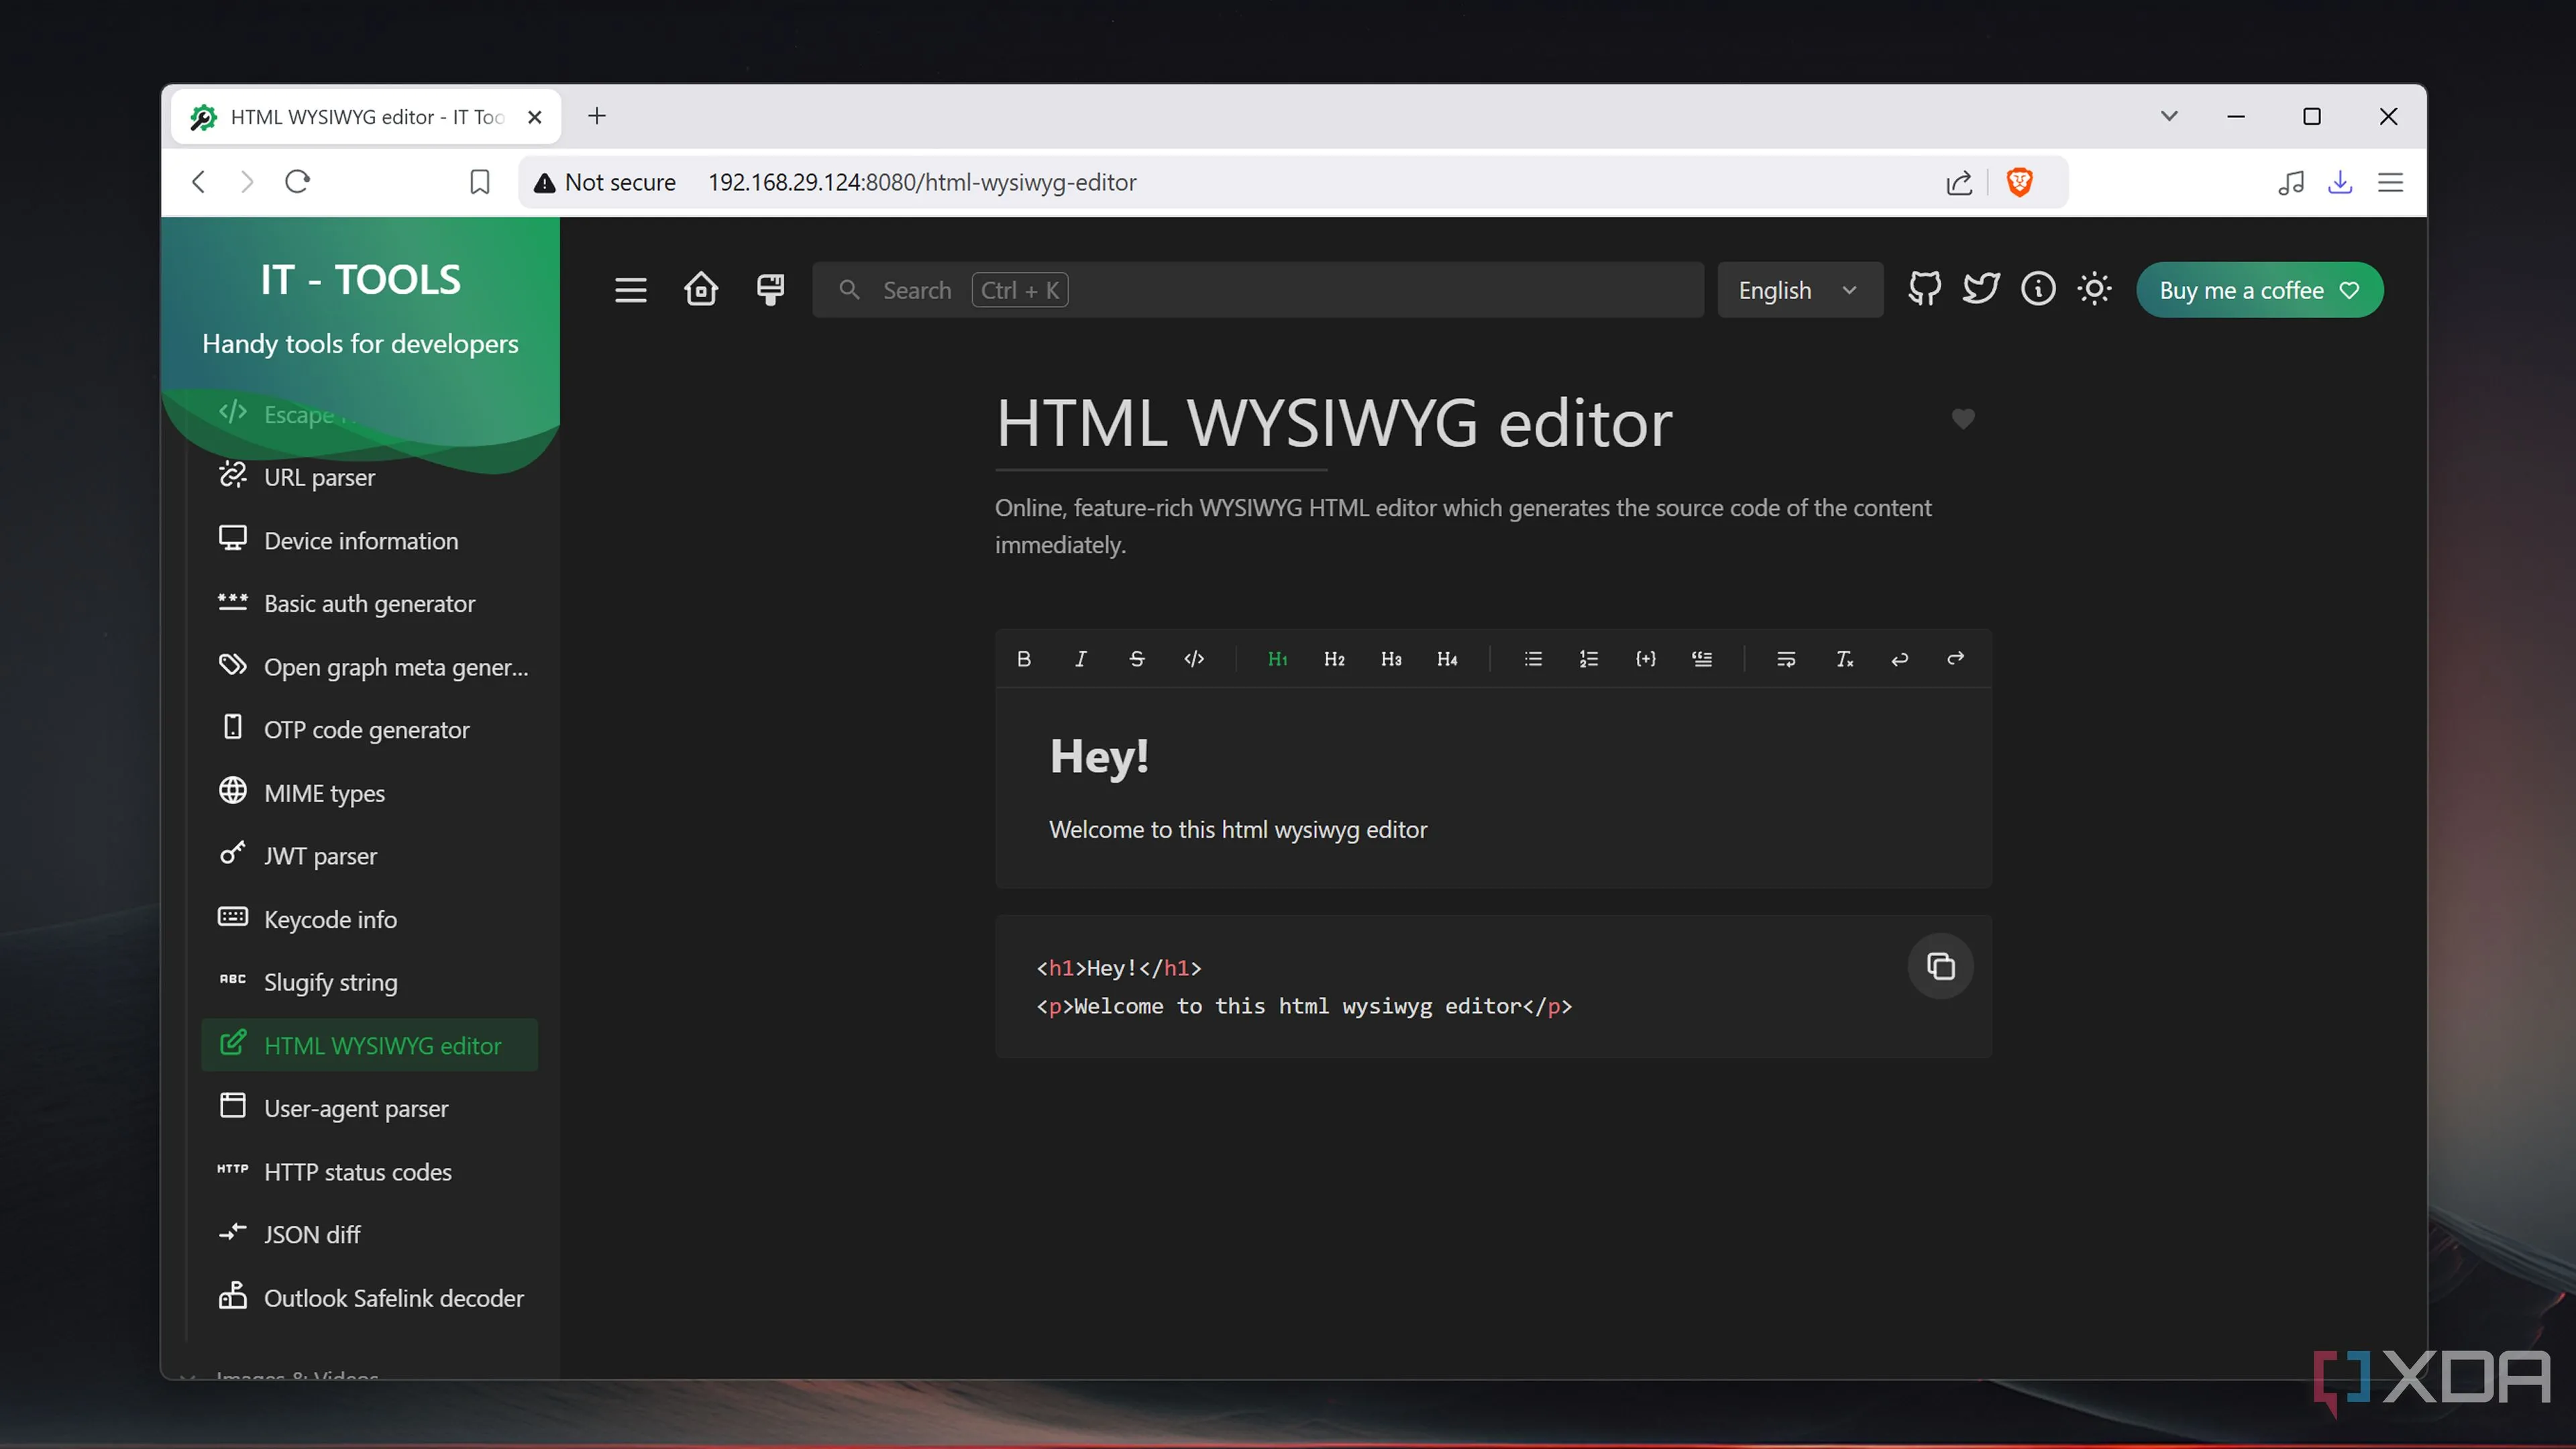The width and height of the screenshot is (2576, 1449).
Task: Click the undo arrow in editor toolbar
Action: 1899,659
